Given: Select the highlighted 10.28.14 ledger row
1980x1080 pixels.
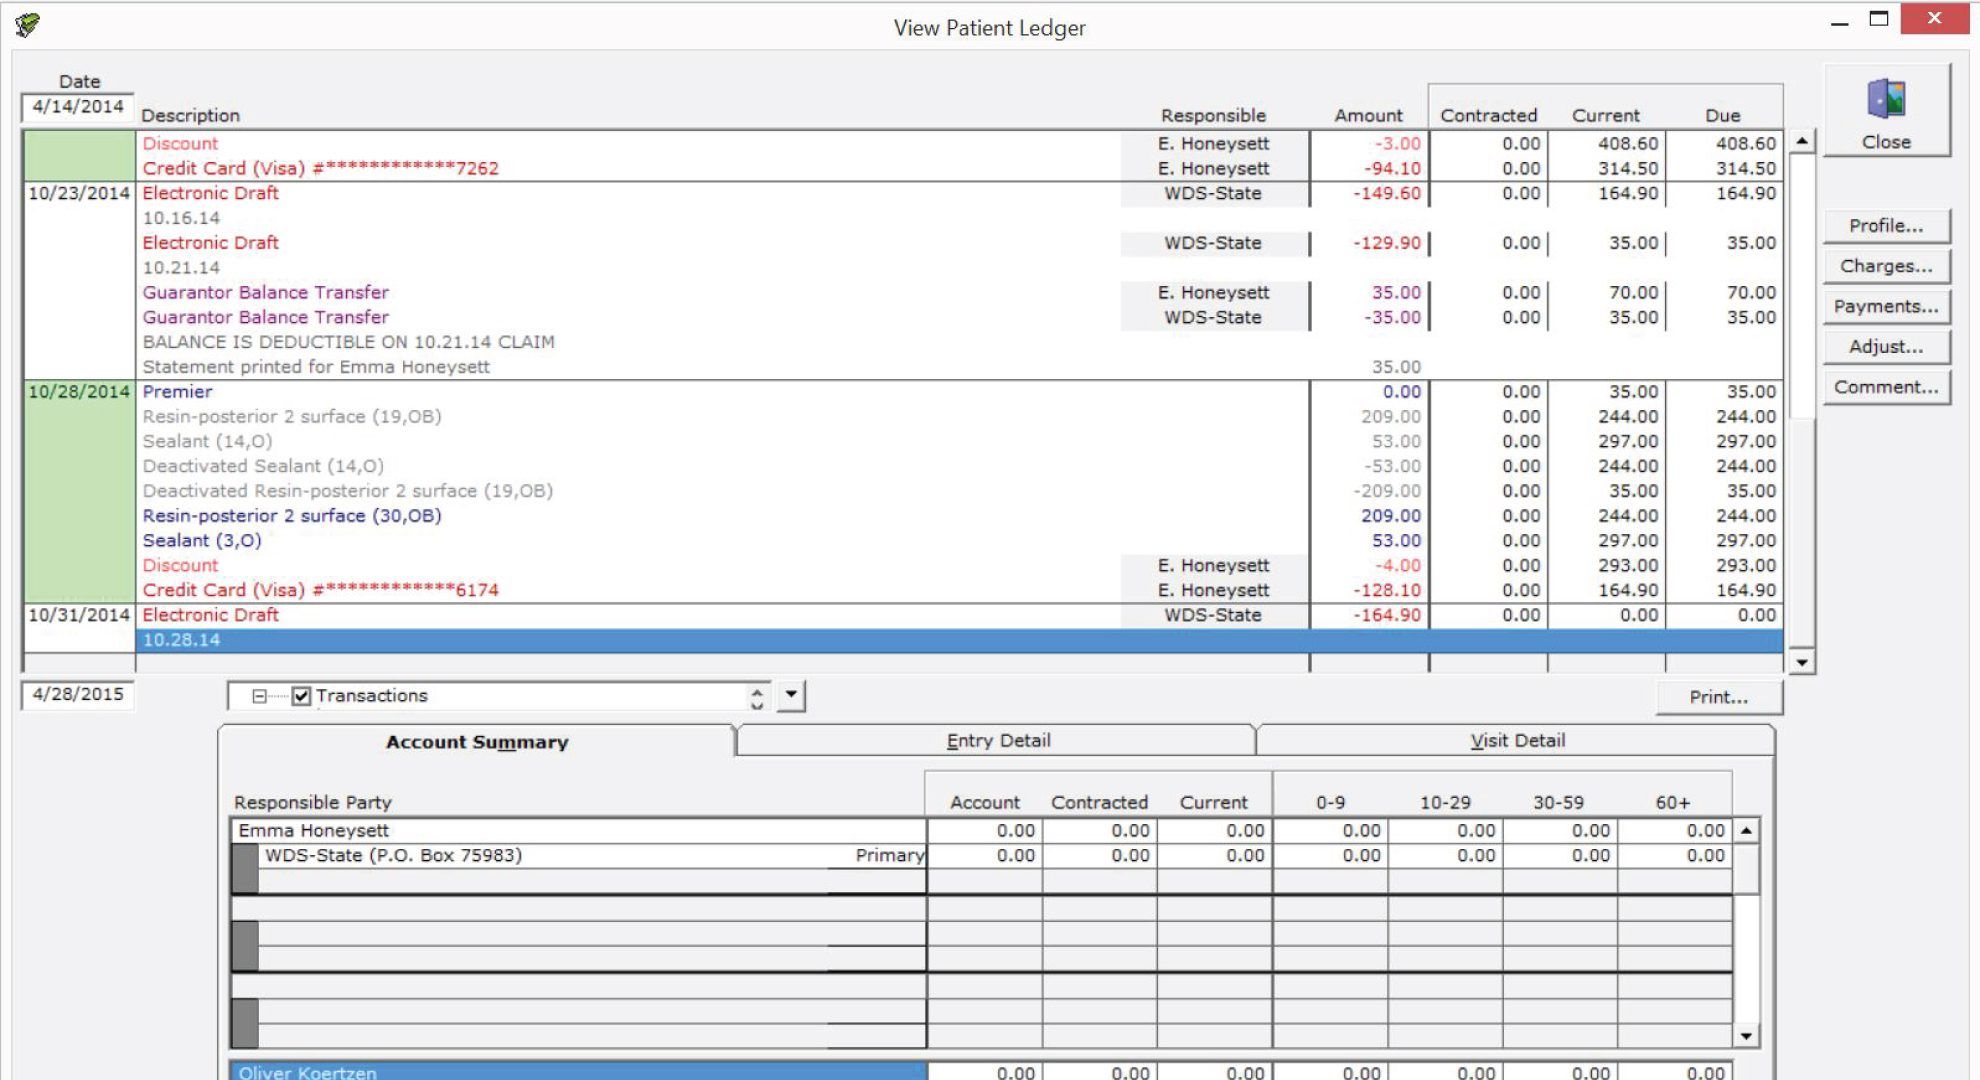Looking at the screenshot, I should [x=959, y=640].
